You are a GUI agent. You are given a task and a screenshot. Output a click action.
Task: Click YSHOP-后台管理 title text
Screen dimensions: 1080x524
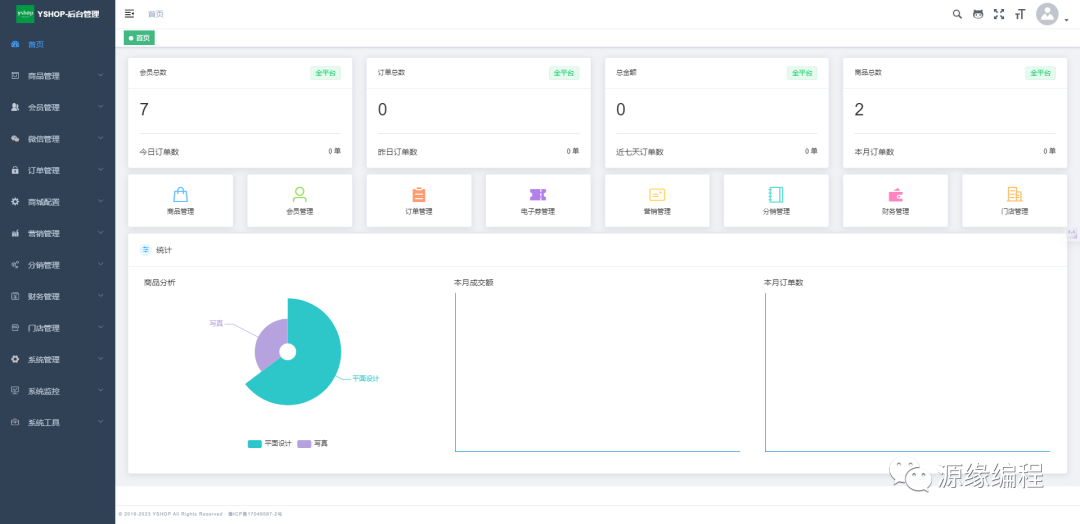coord(68,14)
